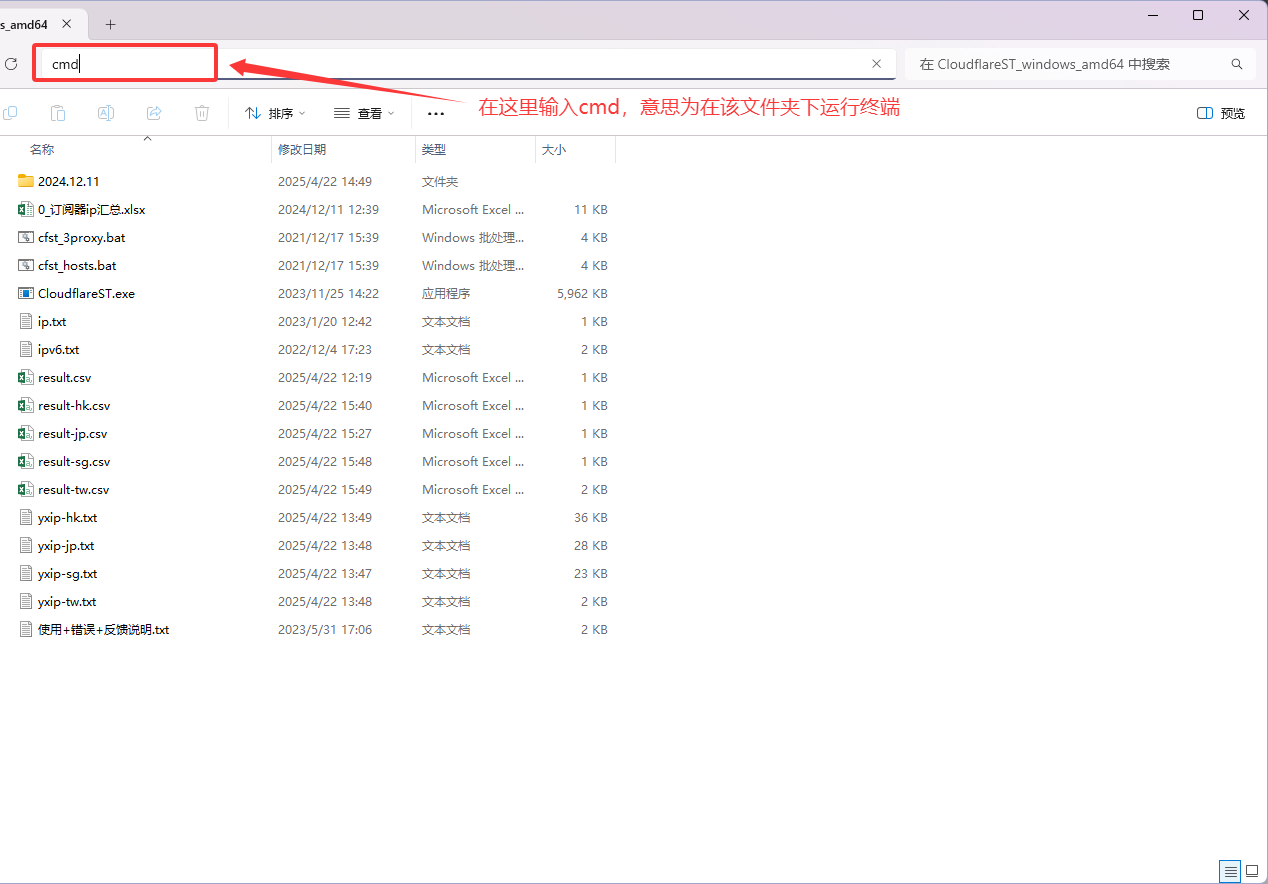This screenshot has width=1268, height=884.
Task: Select the CloudflareST.exe file
Action: 86,294
